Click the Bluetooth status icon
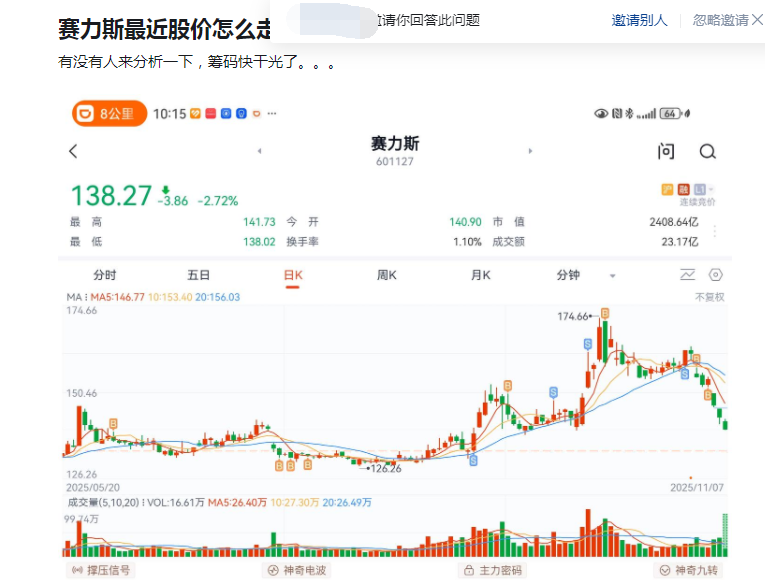Screen dimensions: 765x580 pos(629,114)
